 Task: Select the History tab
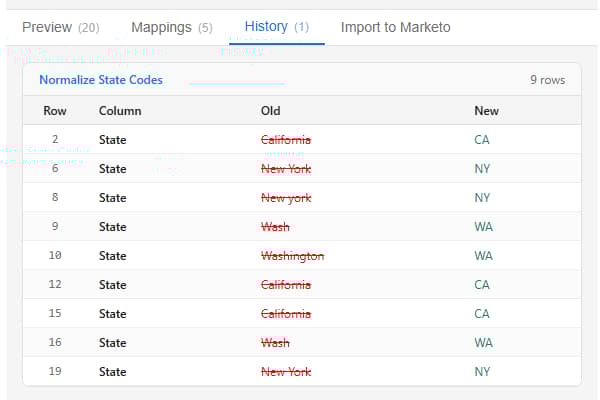(276, 27)
